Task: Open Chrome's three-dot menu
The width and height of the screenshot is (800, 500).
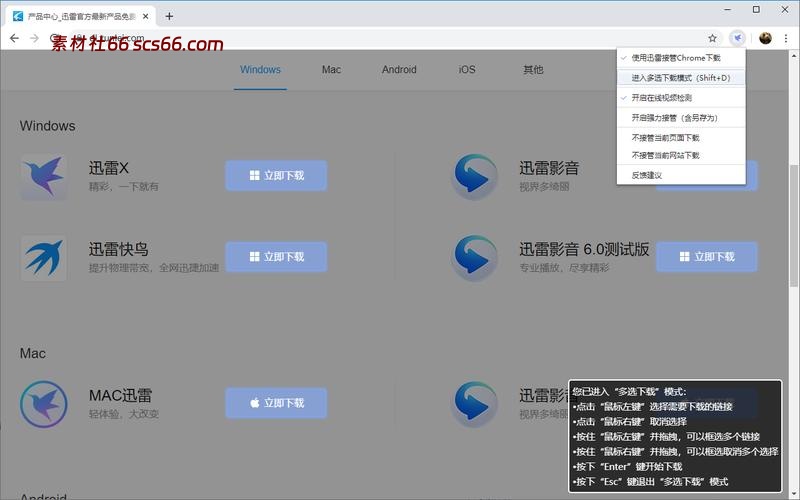Action: point(786,38)
